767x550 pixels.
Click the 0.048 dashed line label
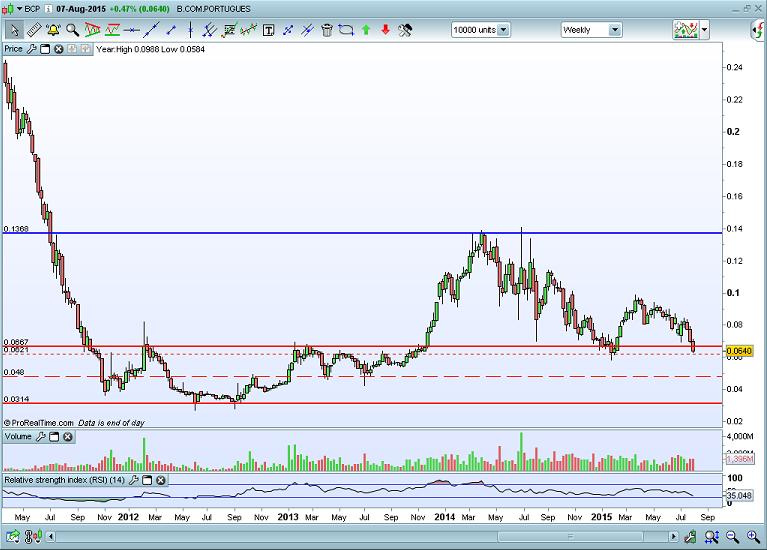click(14, 372)
